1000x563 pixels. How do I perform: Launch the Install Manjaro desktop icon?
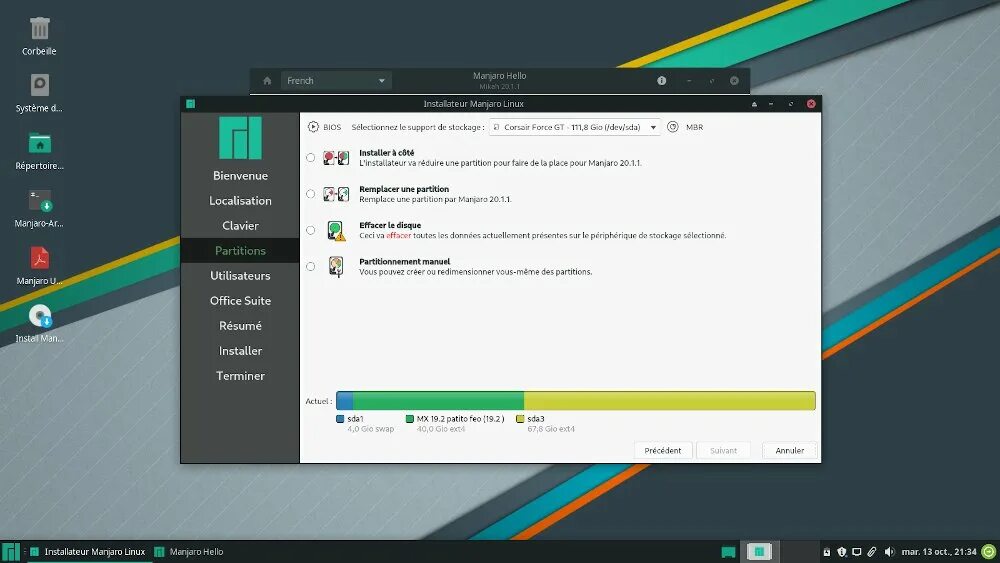click(40, 316)
